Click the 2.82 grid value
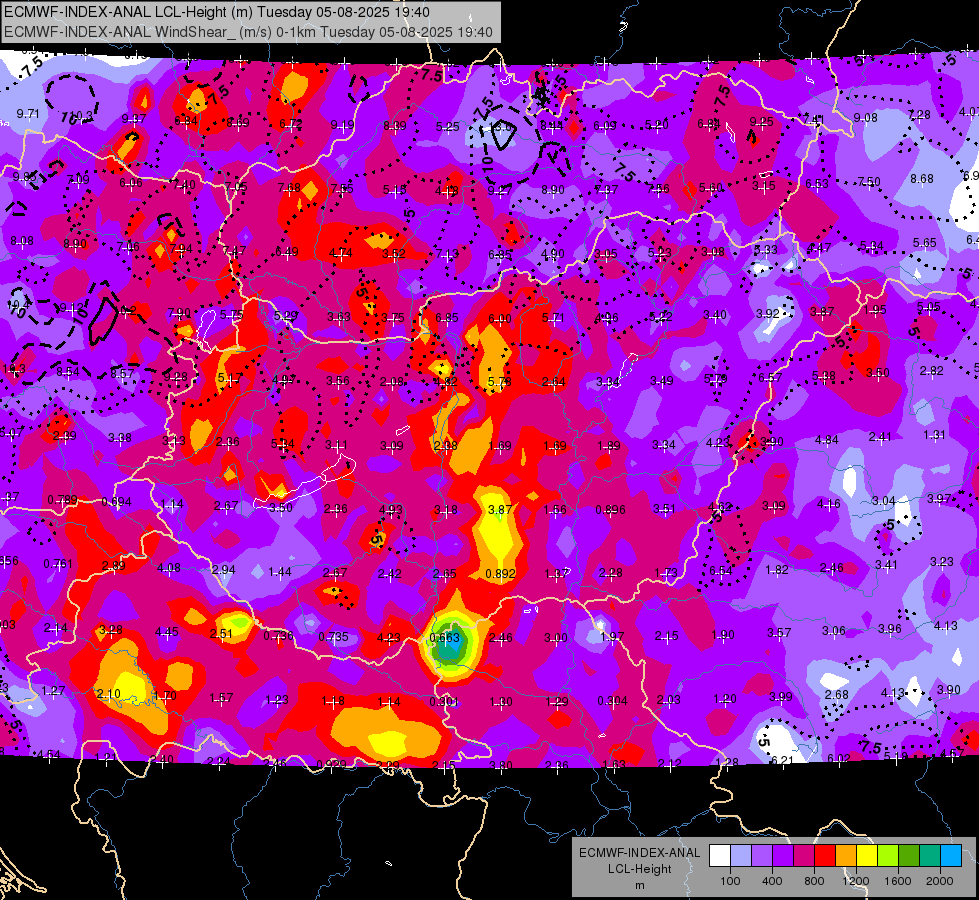This screenshot has width=979, height=900. [x=932, y=370]
